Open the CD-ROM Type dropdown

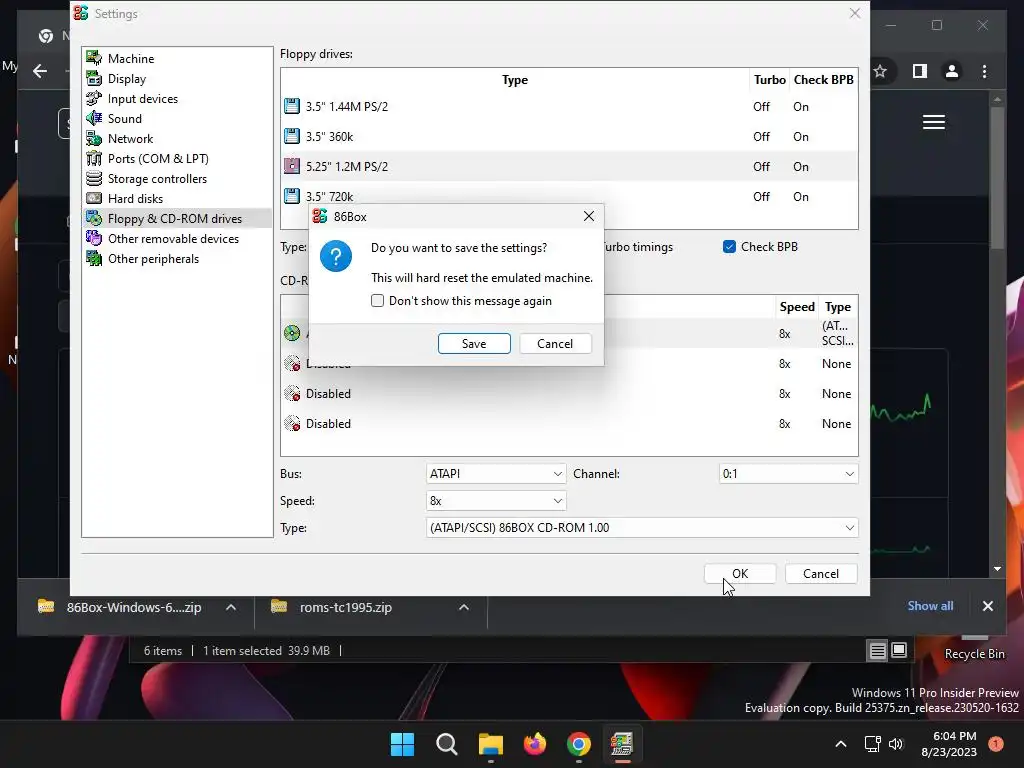point(641,528)
